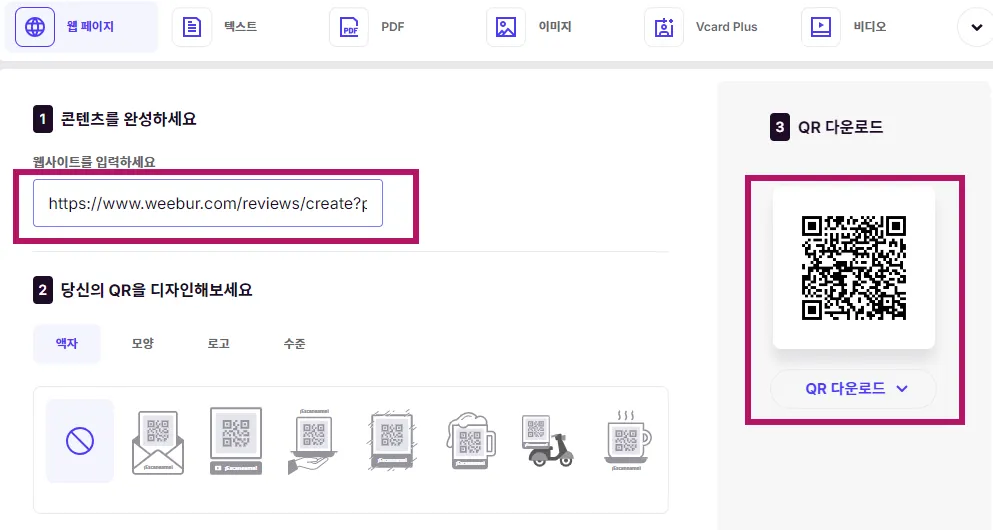
Task: Click the video play icon
Action: [x=821, y=27]
